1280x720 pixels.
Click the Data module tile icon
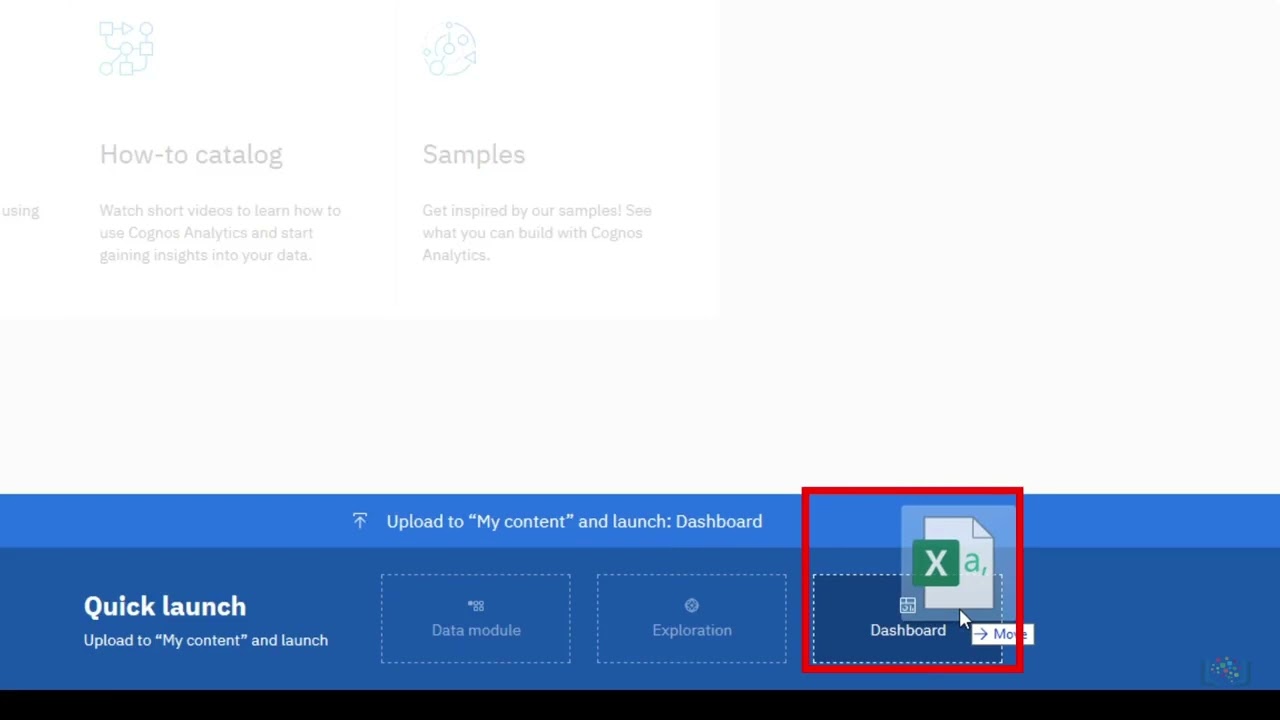click(476, 605)
